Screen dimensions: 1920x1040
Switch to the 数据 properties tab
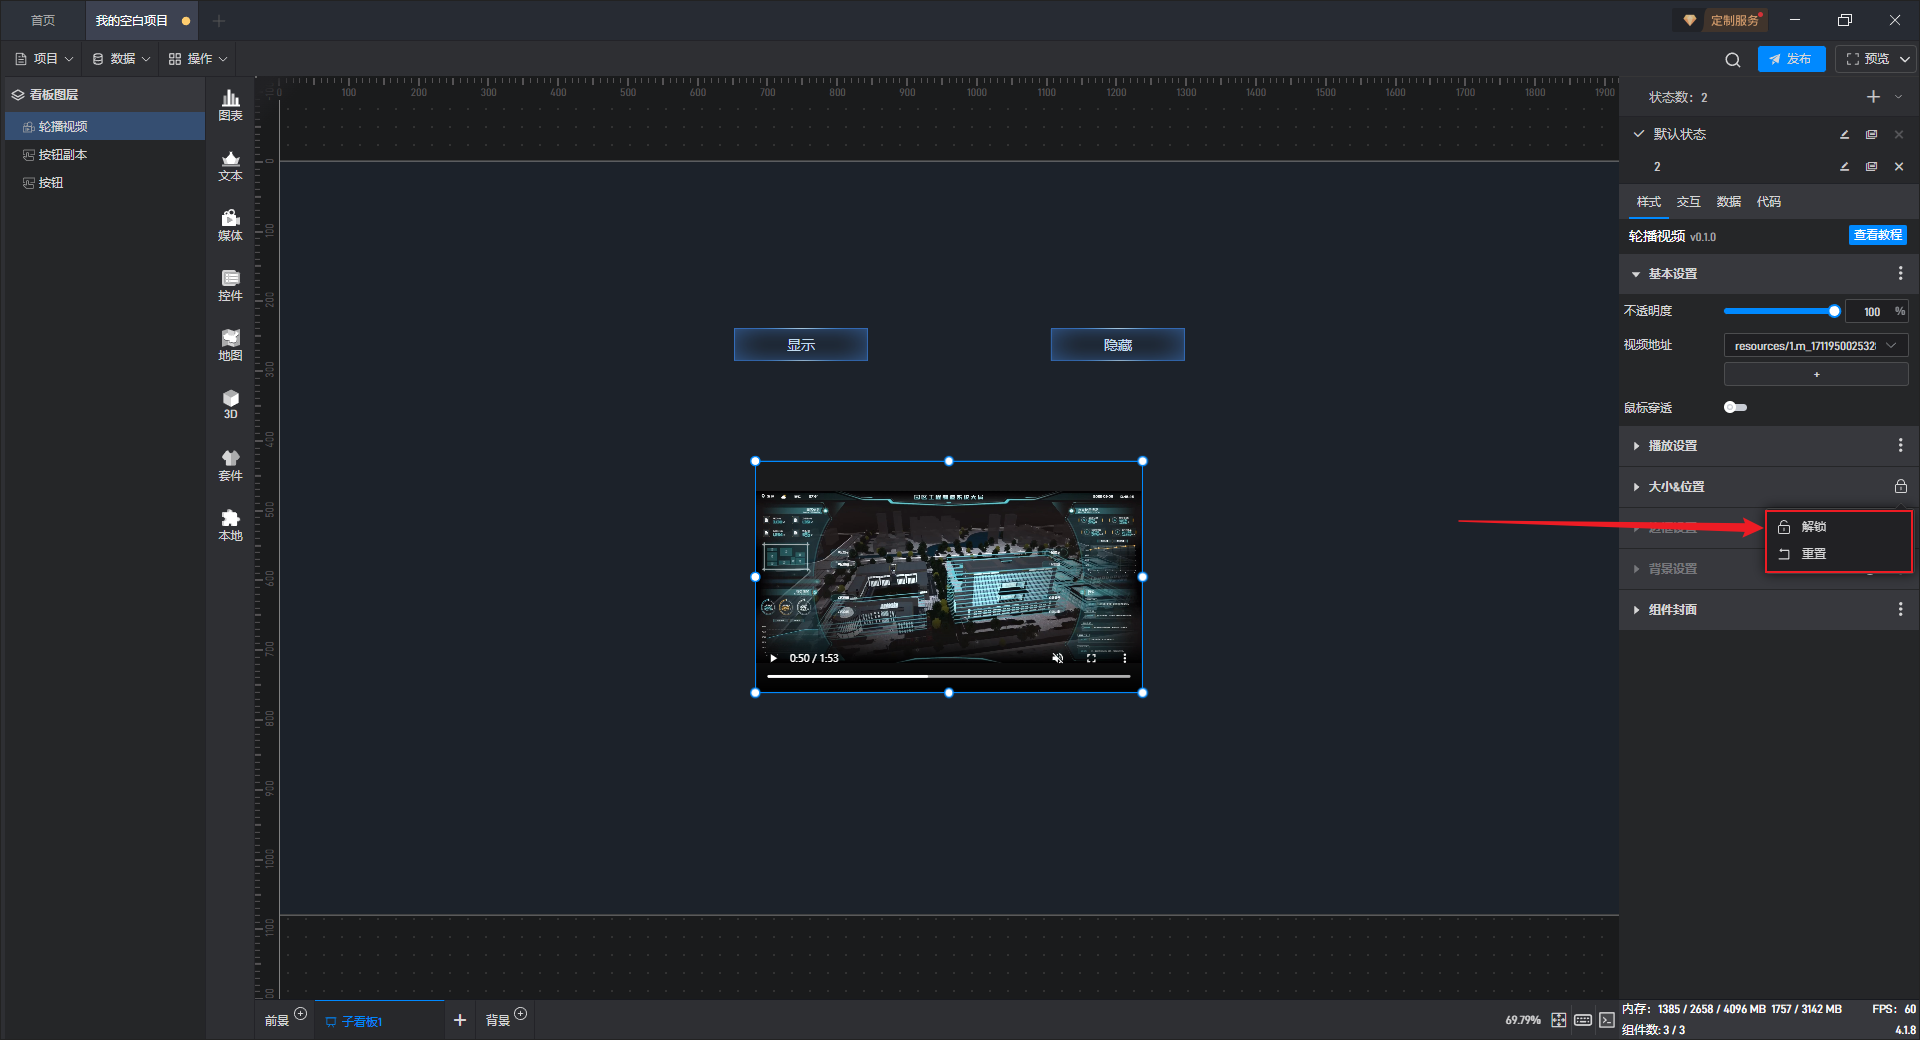[x=1729, y=202]
